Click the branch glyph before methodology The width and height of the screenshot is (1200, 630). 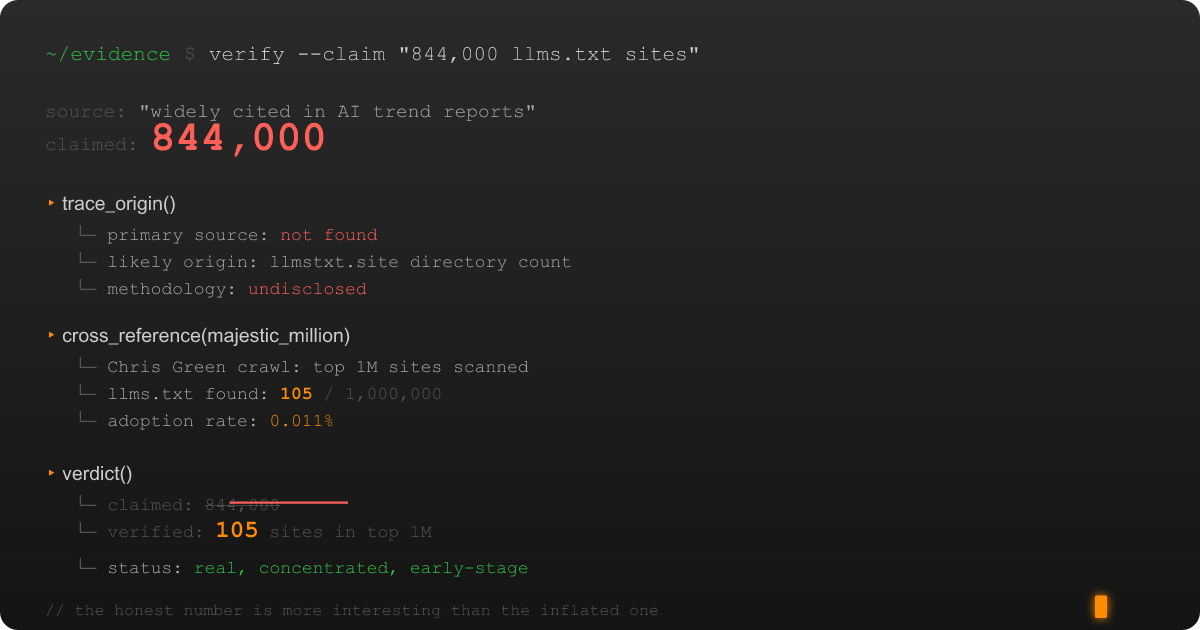pyautogui.click(x=87, y=289)
